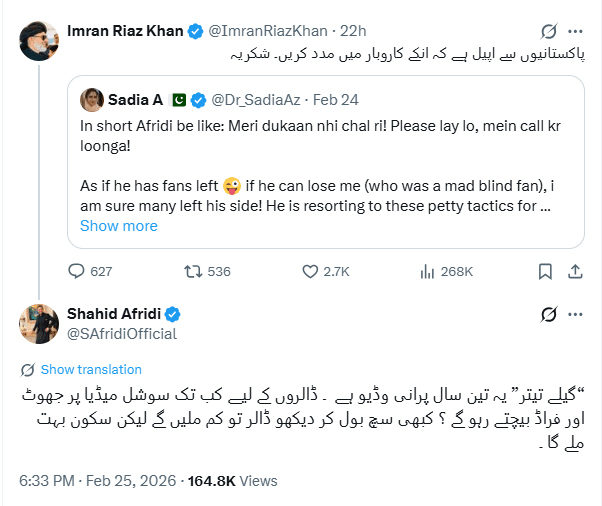Click the reply comment icon with 627
The width and height of the screenshot is (602, 506).
[77, 271]
